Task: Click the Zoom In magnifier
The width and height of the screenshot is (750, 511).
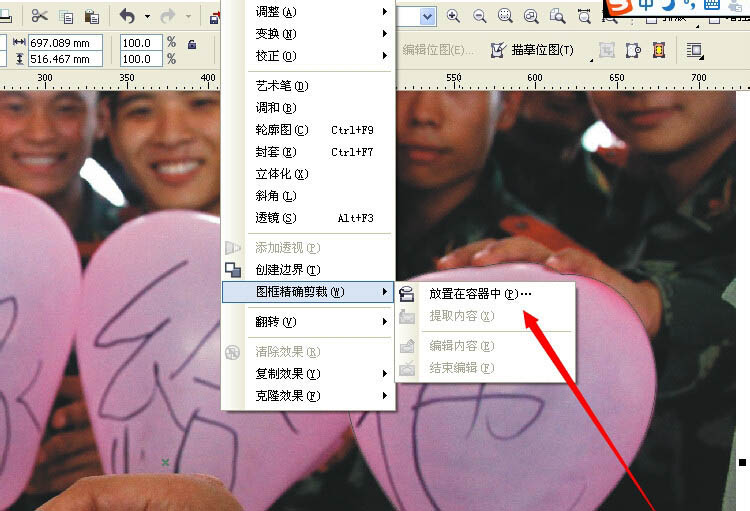Action: tap(452, 16)
